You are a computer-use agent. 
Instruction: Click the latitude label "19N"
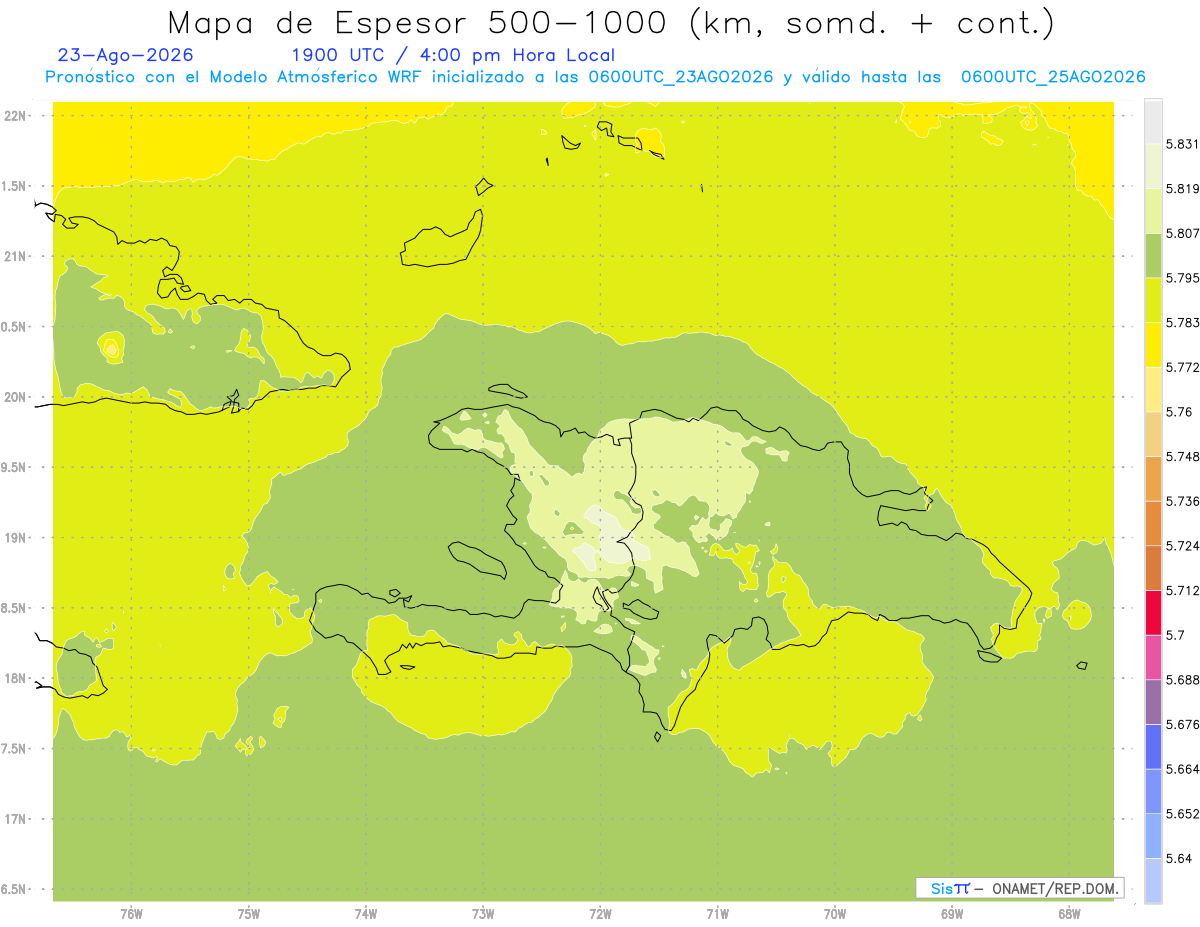[15, 538]
